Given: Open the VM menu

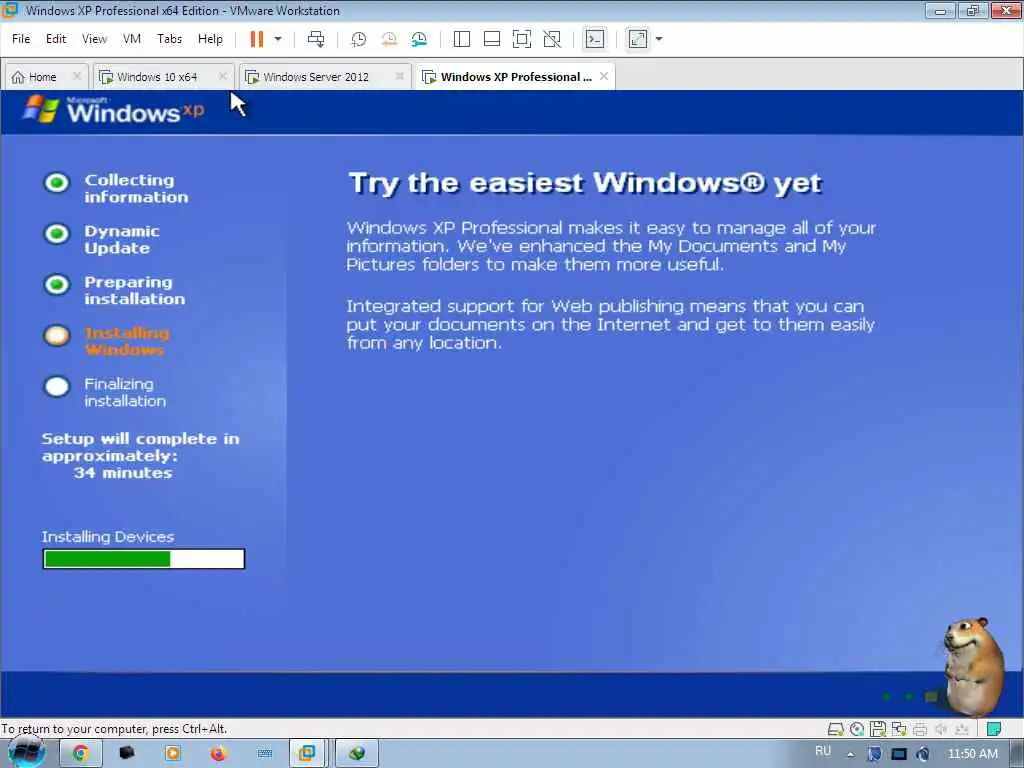Looking at the screenshot, I should click(x=132, y=39).
